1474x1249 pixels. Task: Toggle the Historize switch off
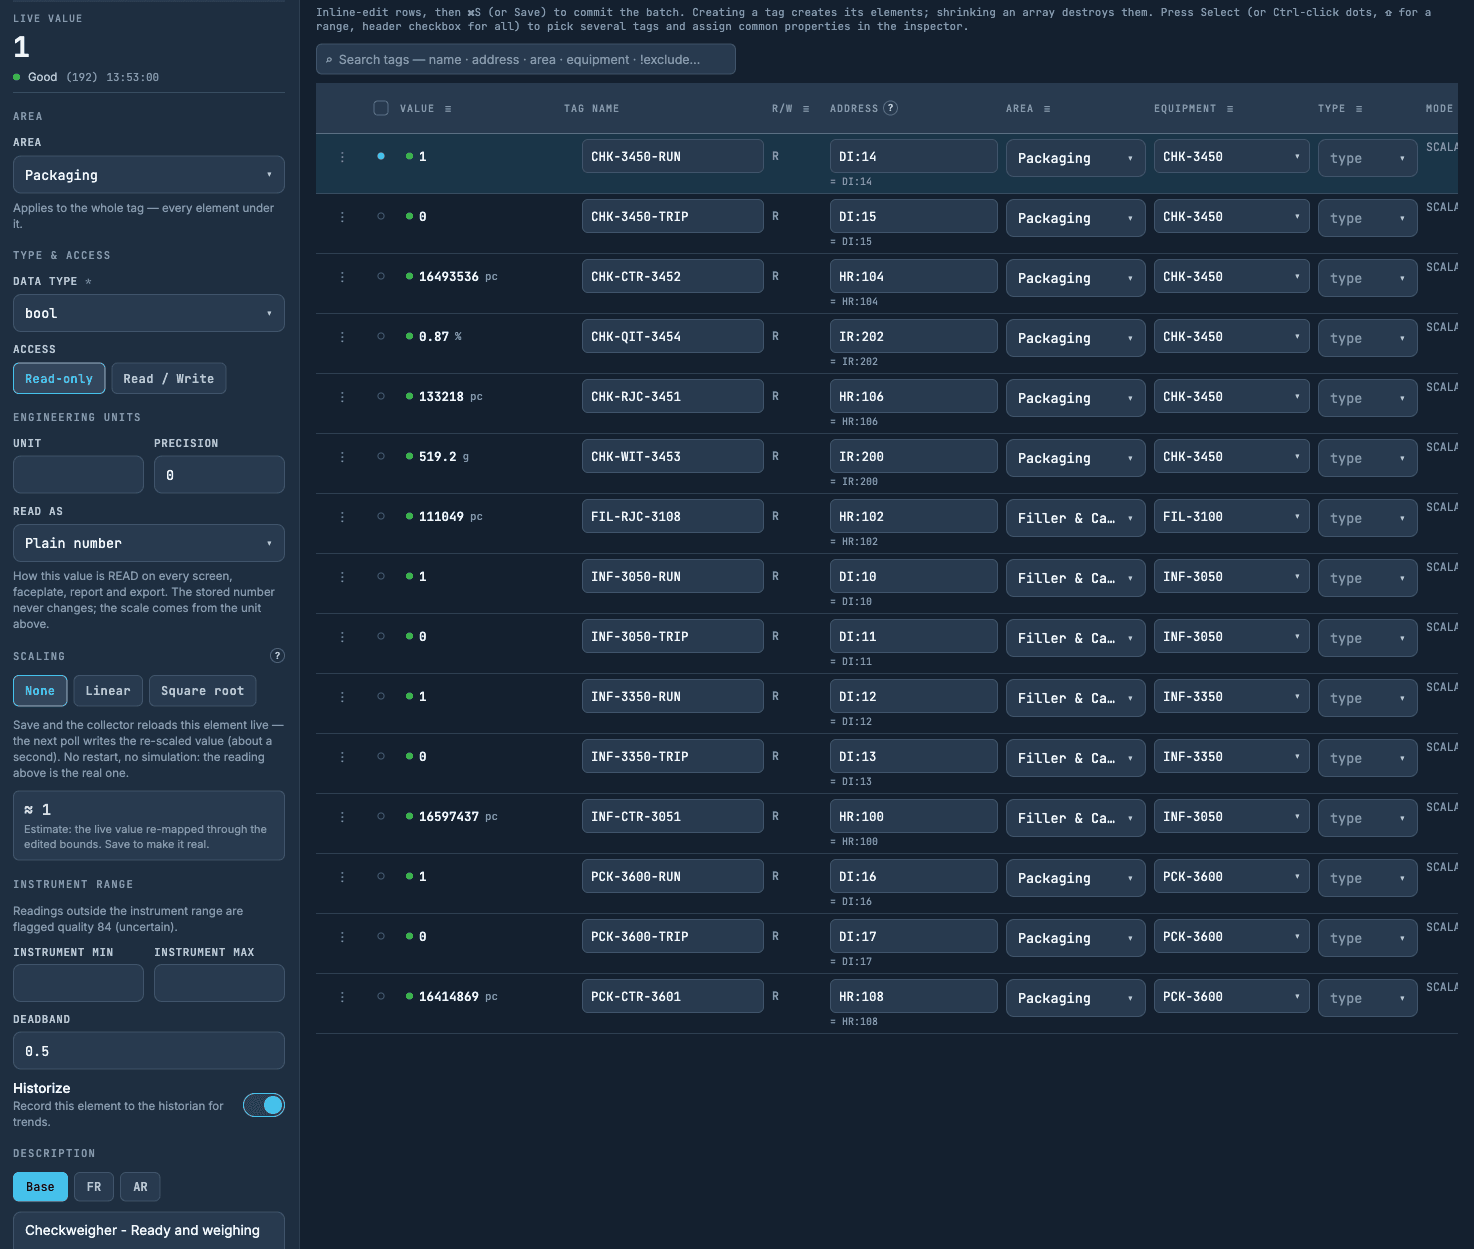pyautogui.click(x=264, y=1105)
